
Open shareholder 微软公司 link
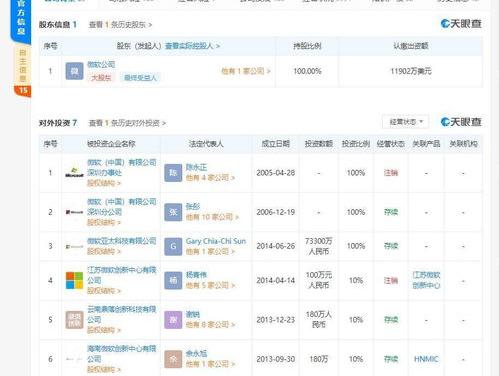point(101,64)
